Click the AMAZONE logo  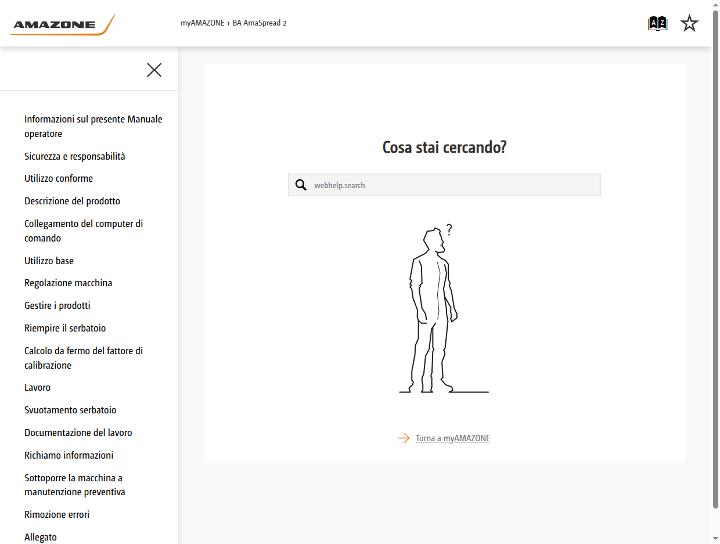click(62, 25)
